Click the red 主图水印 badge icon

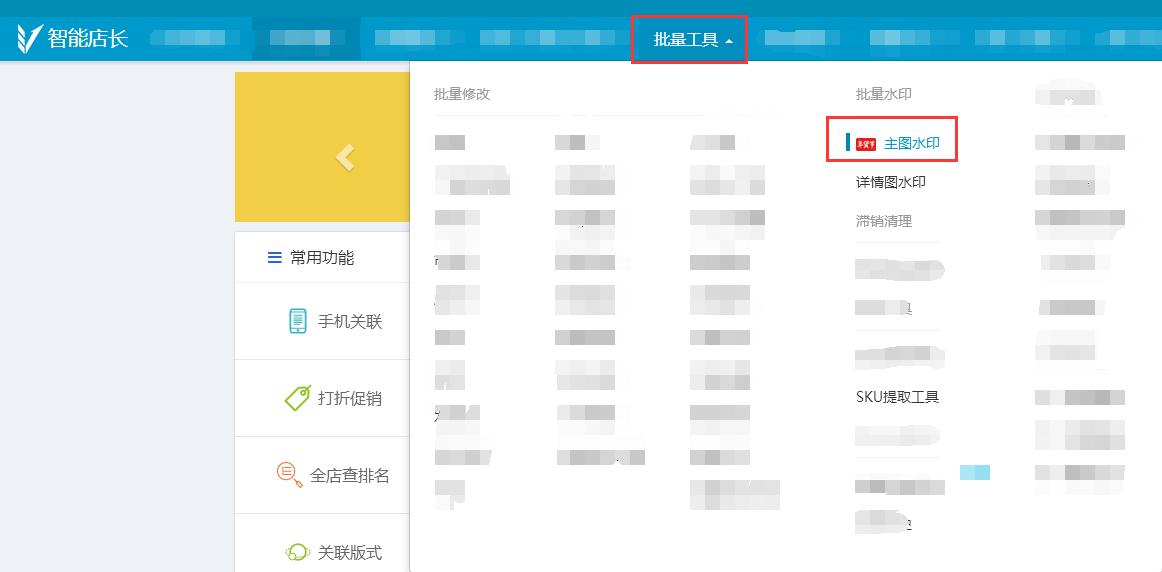click(866, 144)
